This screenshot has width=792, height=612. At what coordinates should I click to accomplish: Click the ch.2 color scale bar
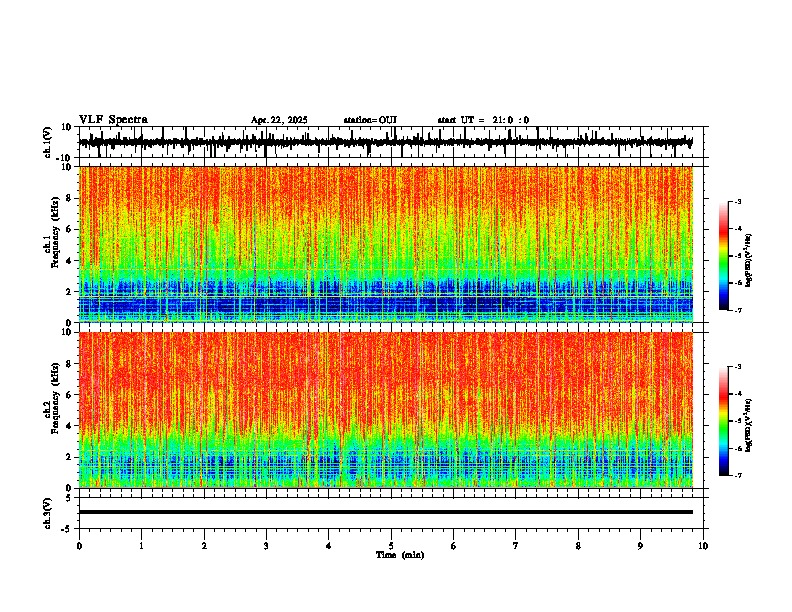tap(724, 421)
